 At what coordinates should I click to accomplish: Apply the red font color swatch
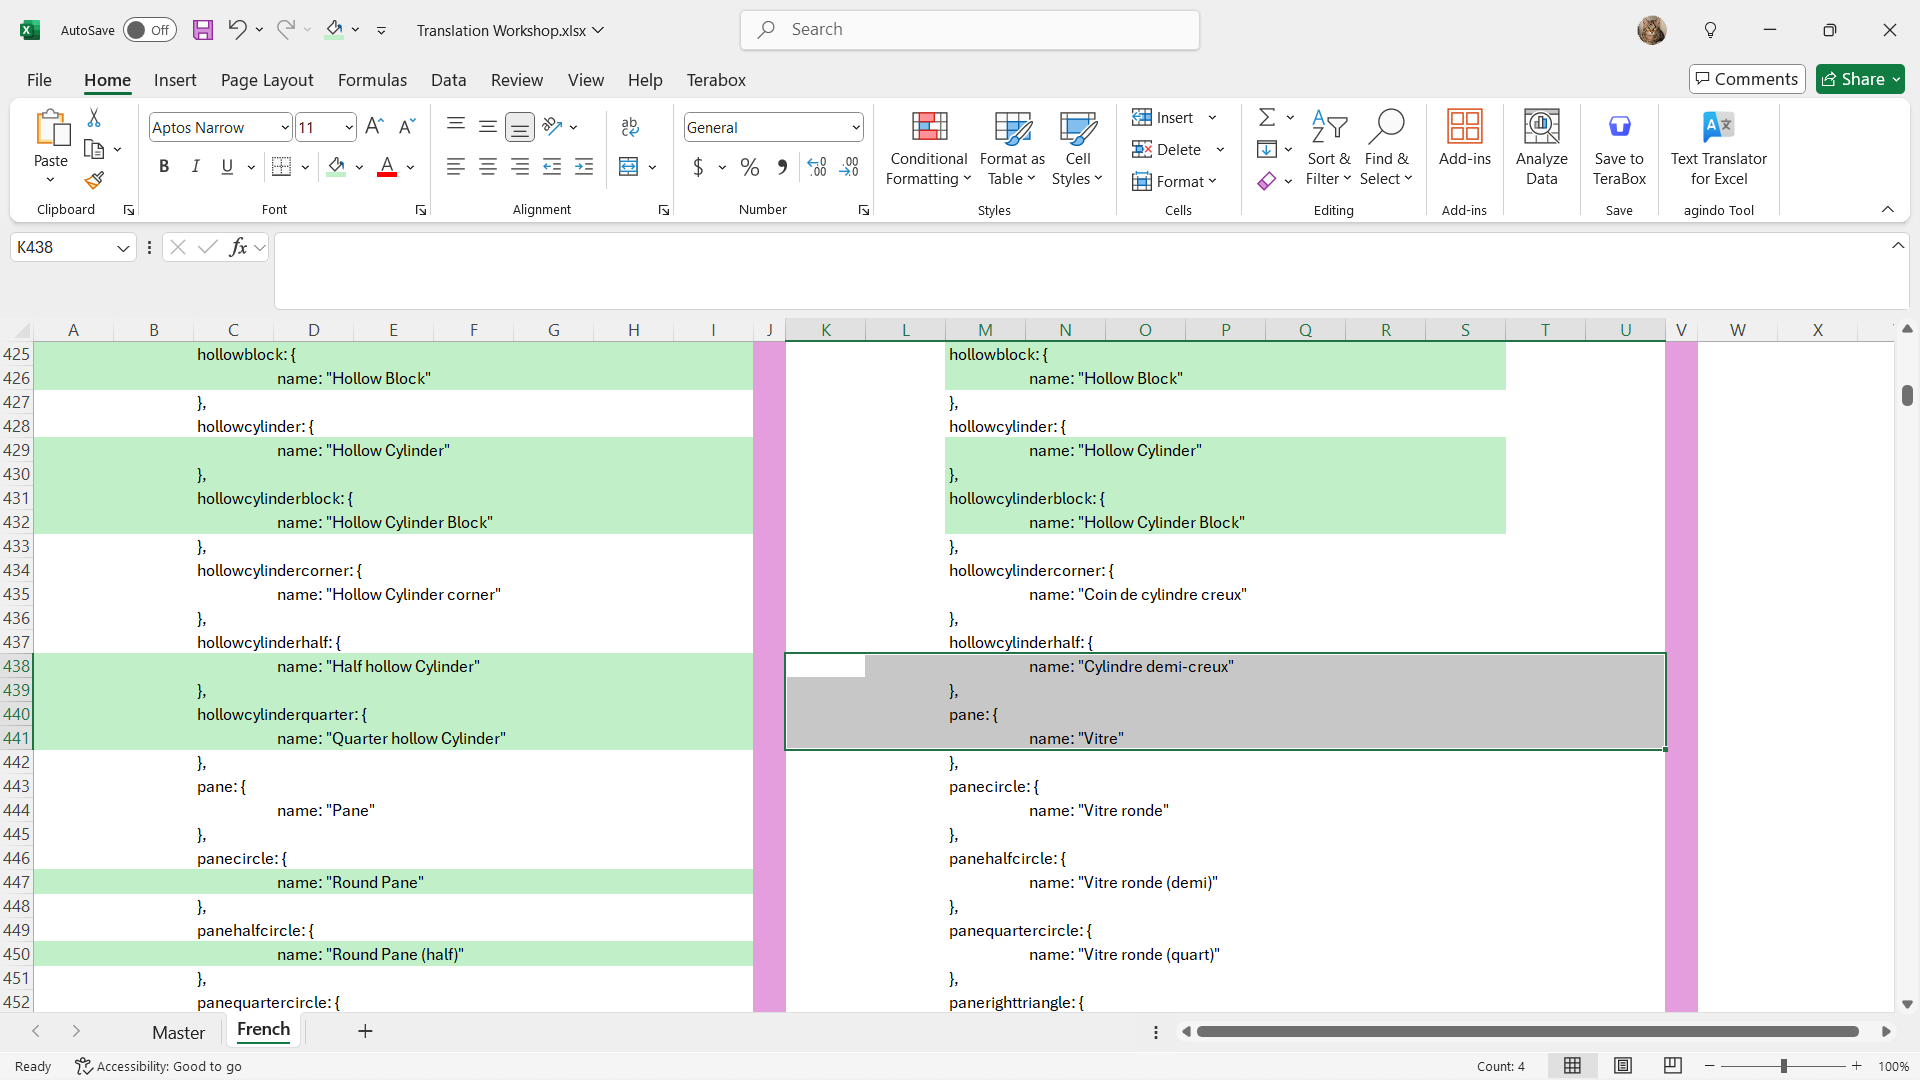pyautogui.click(x=387, y=167)
